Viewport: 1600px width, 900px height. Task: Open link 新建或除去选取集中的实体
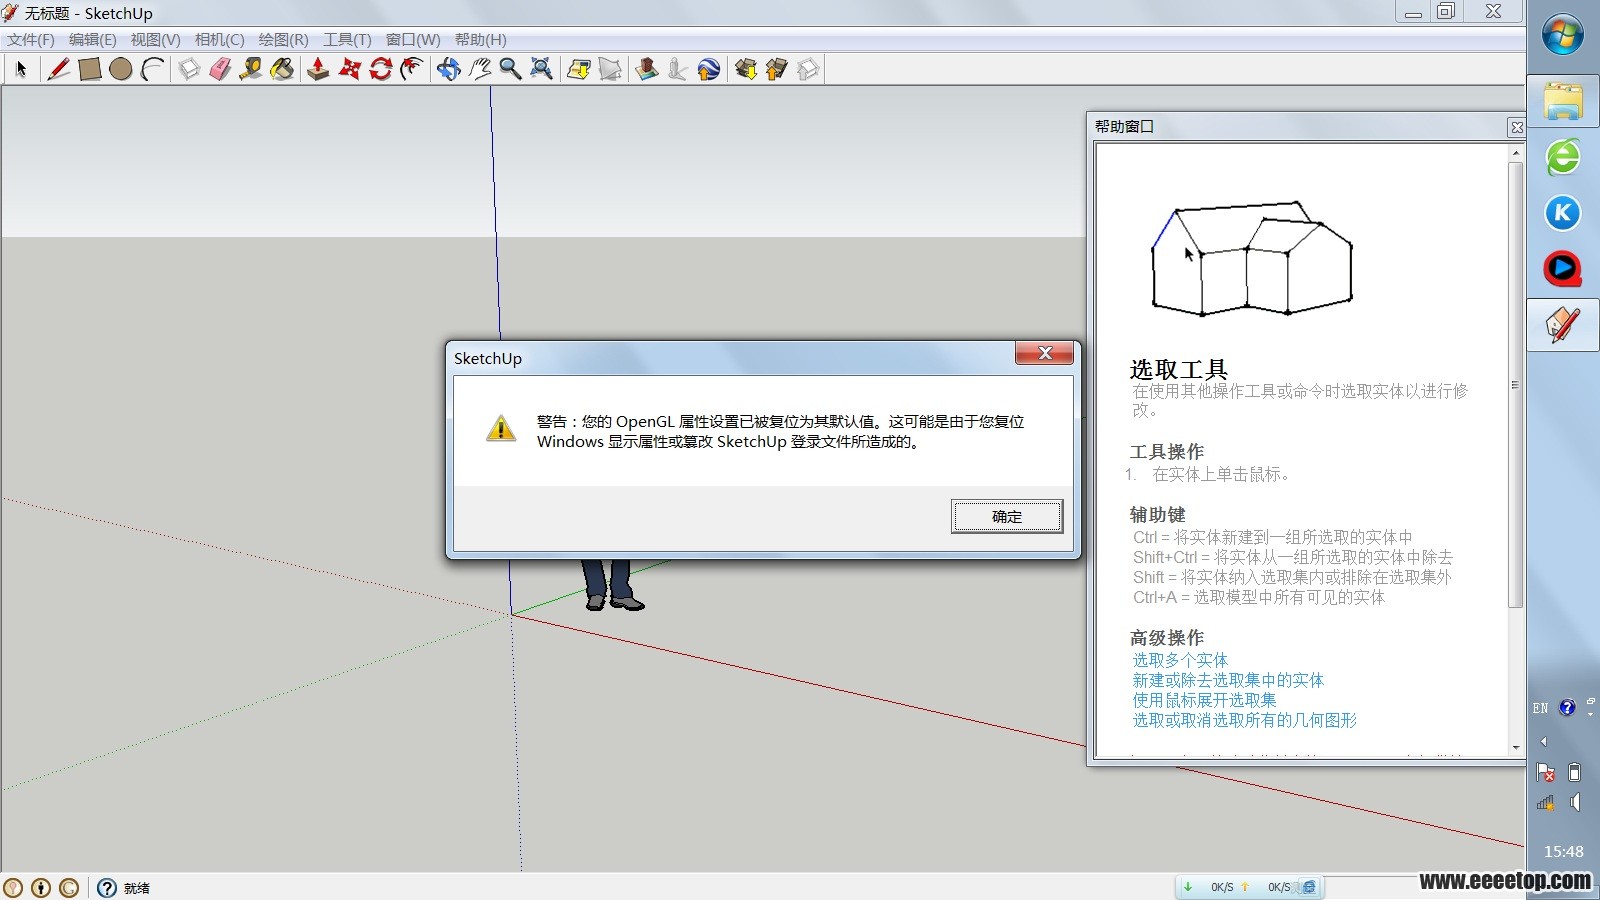point(1228,680)
